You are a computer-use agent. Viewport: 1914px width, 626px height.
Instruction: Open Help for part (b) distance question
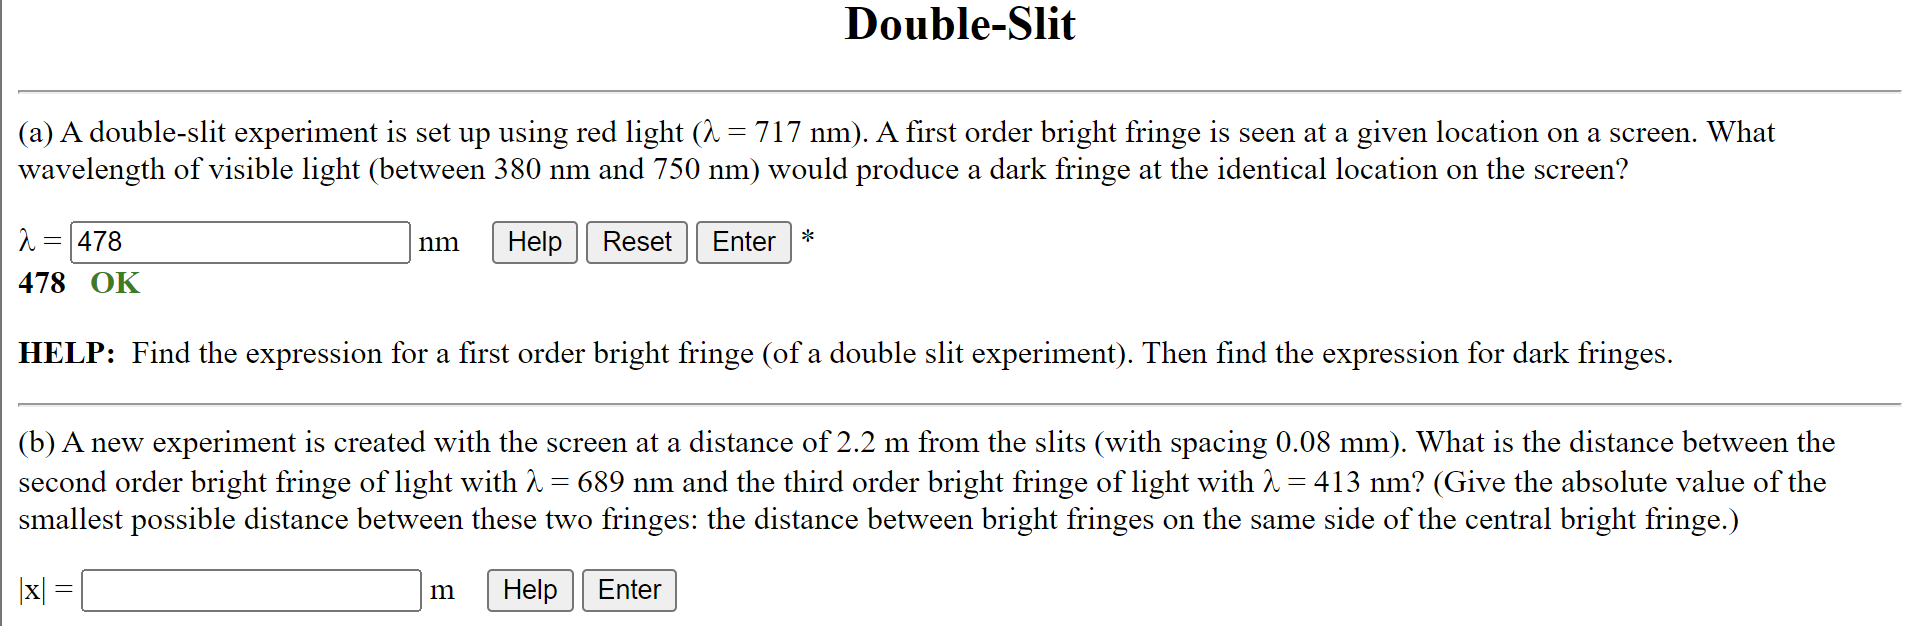pyautogui.click(x=530, y=590)
